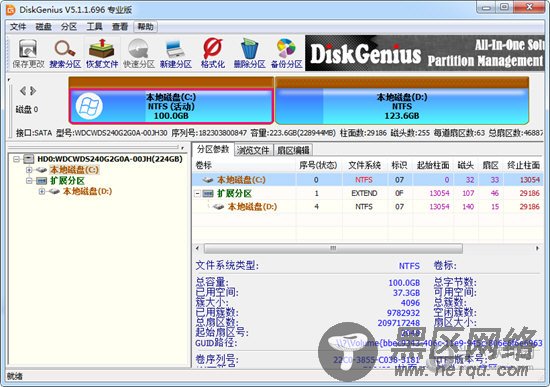This screenshot has height=387, width=550.
Task: Click the 就绪 status bar text
Action: 15,376
